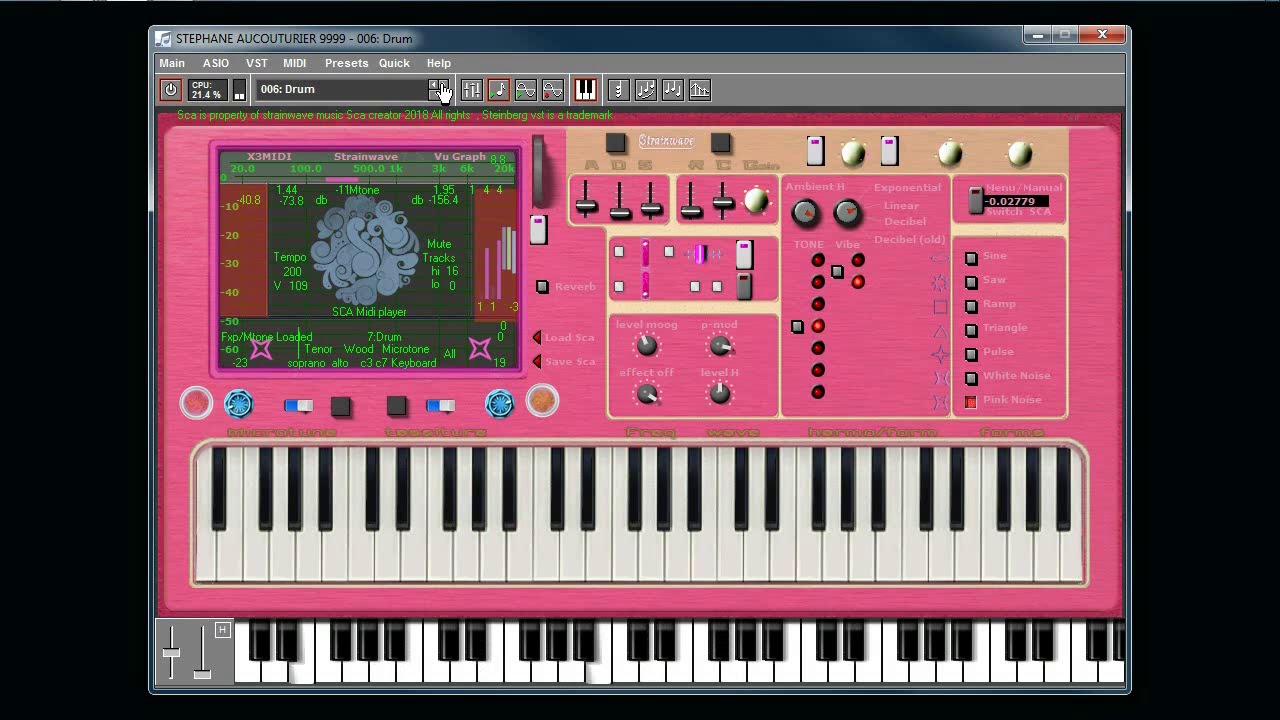
Task: Click the dark square button right of Strainwave logo
Action: (x=721, y=143)
